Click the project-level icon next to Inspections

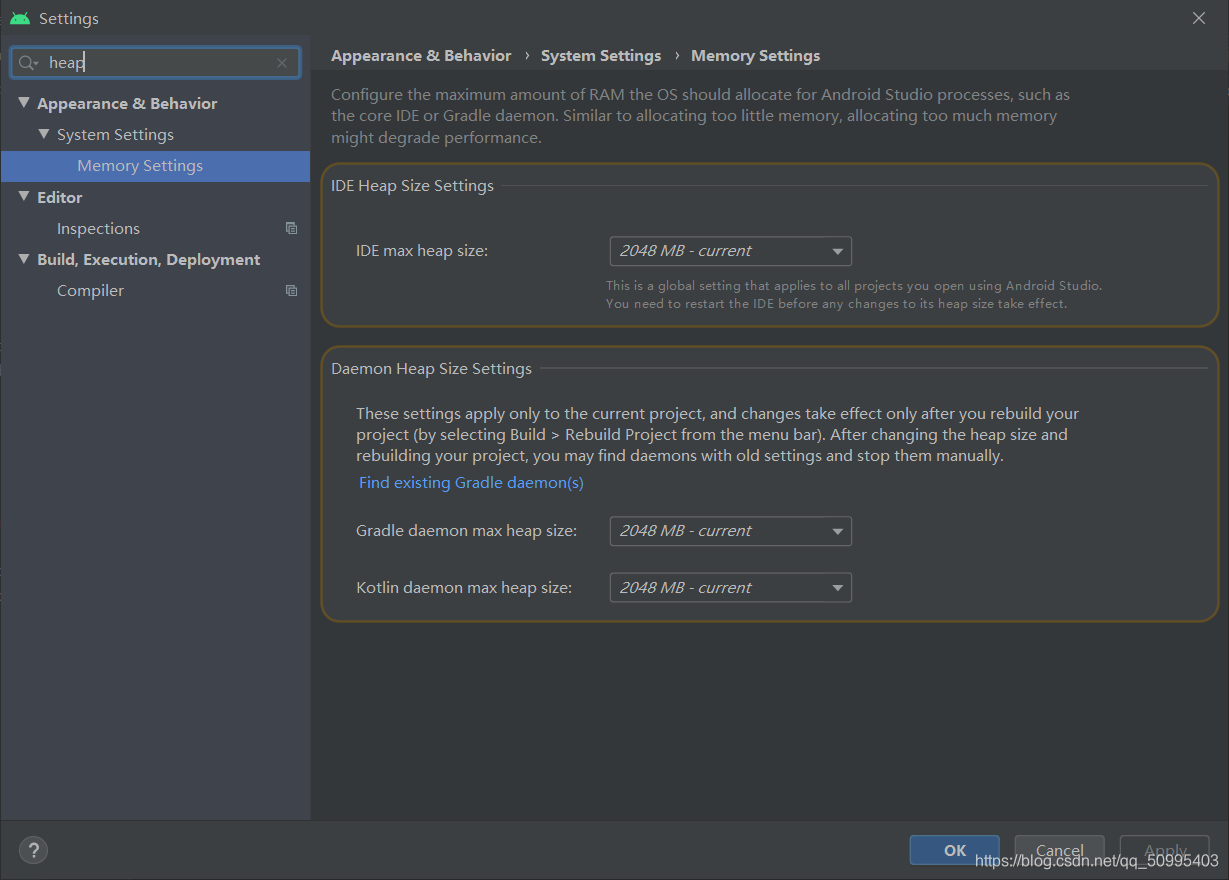point(291,228)
